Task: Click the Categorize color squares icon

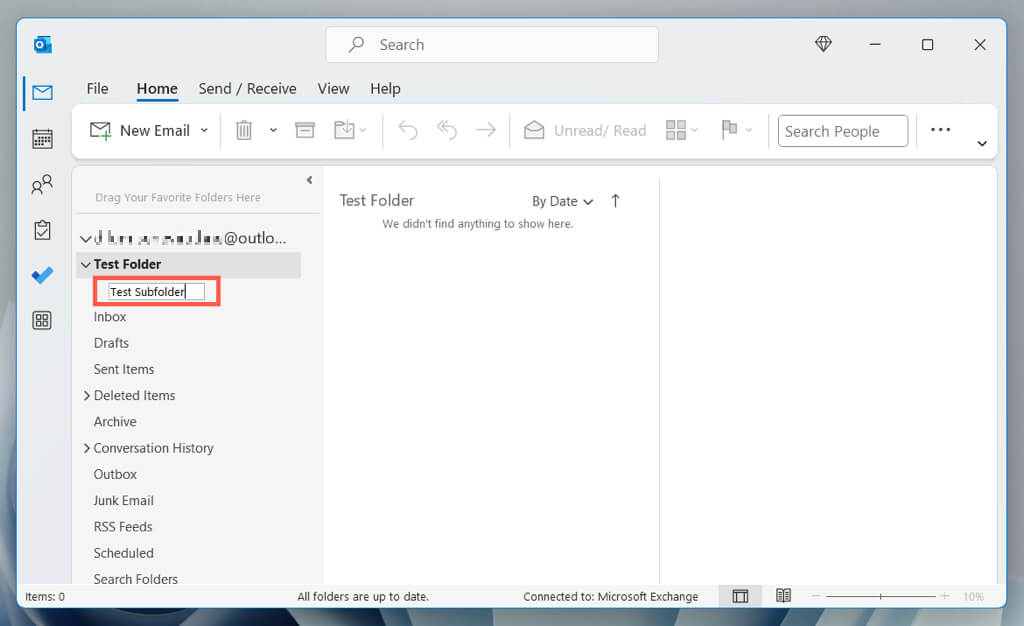Action: point(676,130)
